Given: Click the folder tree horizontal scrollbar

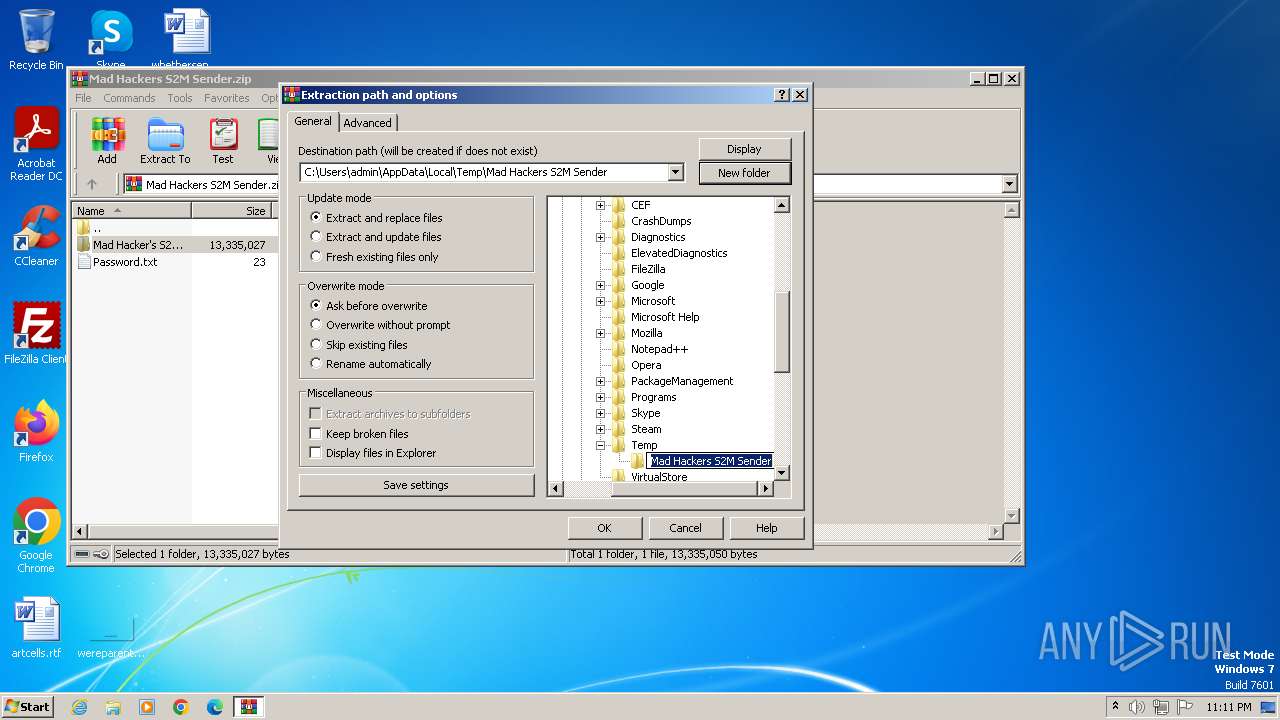Looking at the screenshot, I should point(662,488).
